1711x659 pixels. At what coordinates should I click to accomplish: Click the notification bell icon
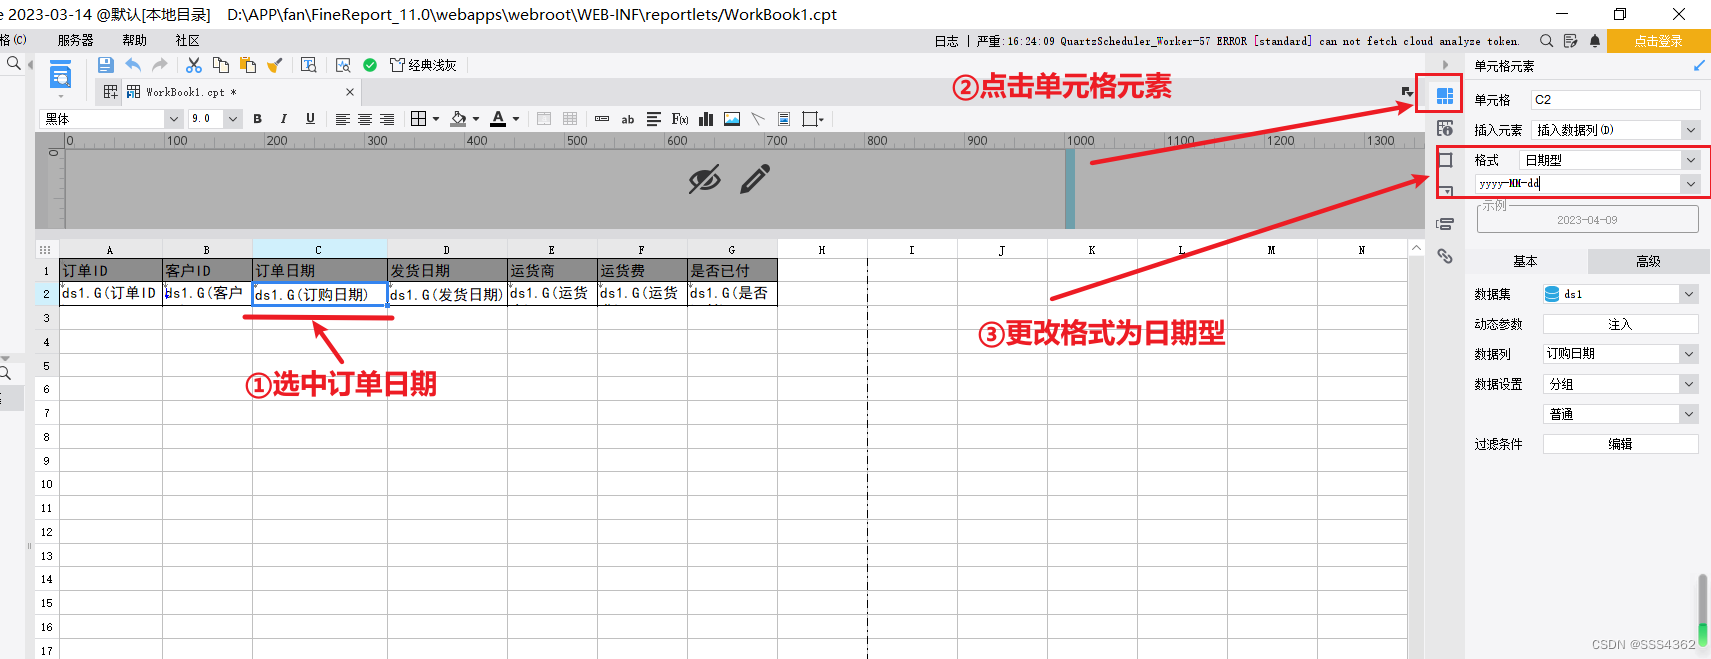click(1595, 41)
